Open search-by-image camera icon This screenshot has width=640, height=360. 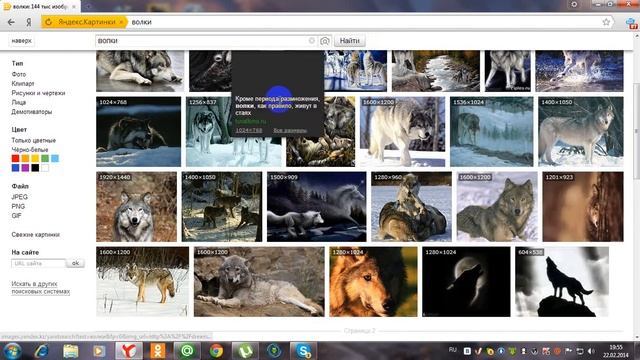[x=324, y=41]
